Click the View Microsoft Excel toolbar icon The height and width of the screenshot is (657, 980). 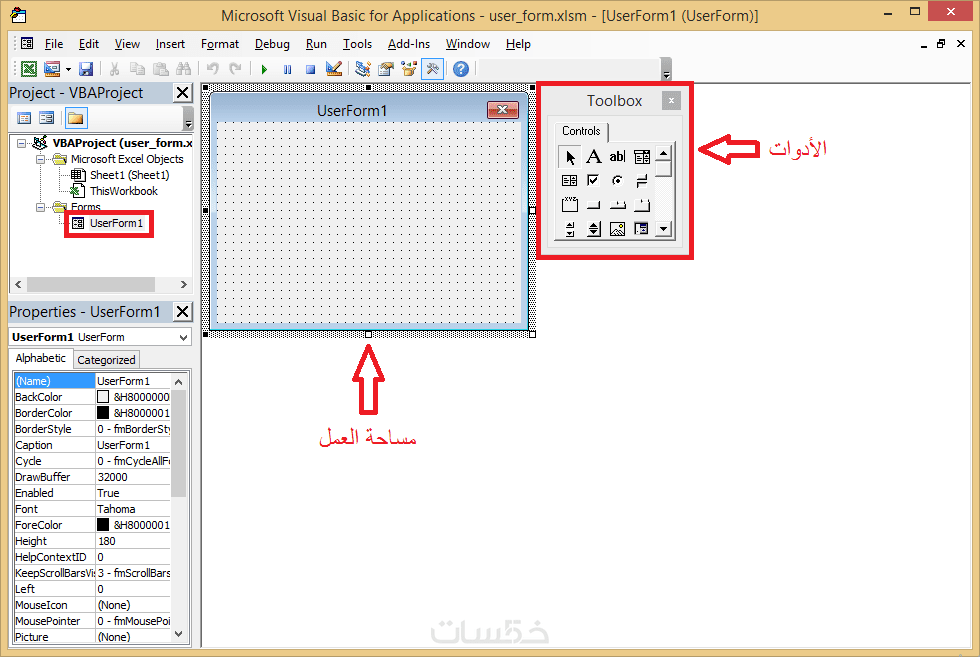click(x=29, y=69)
